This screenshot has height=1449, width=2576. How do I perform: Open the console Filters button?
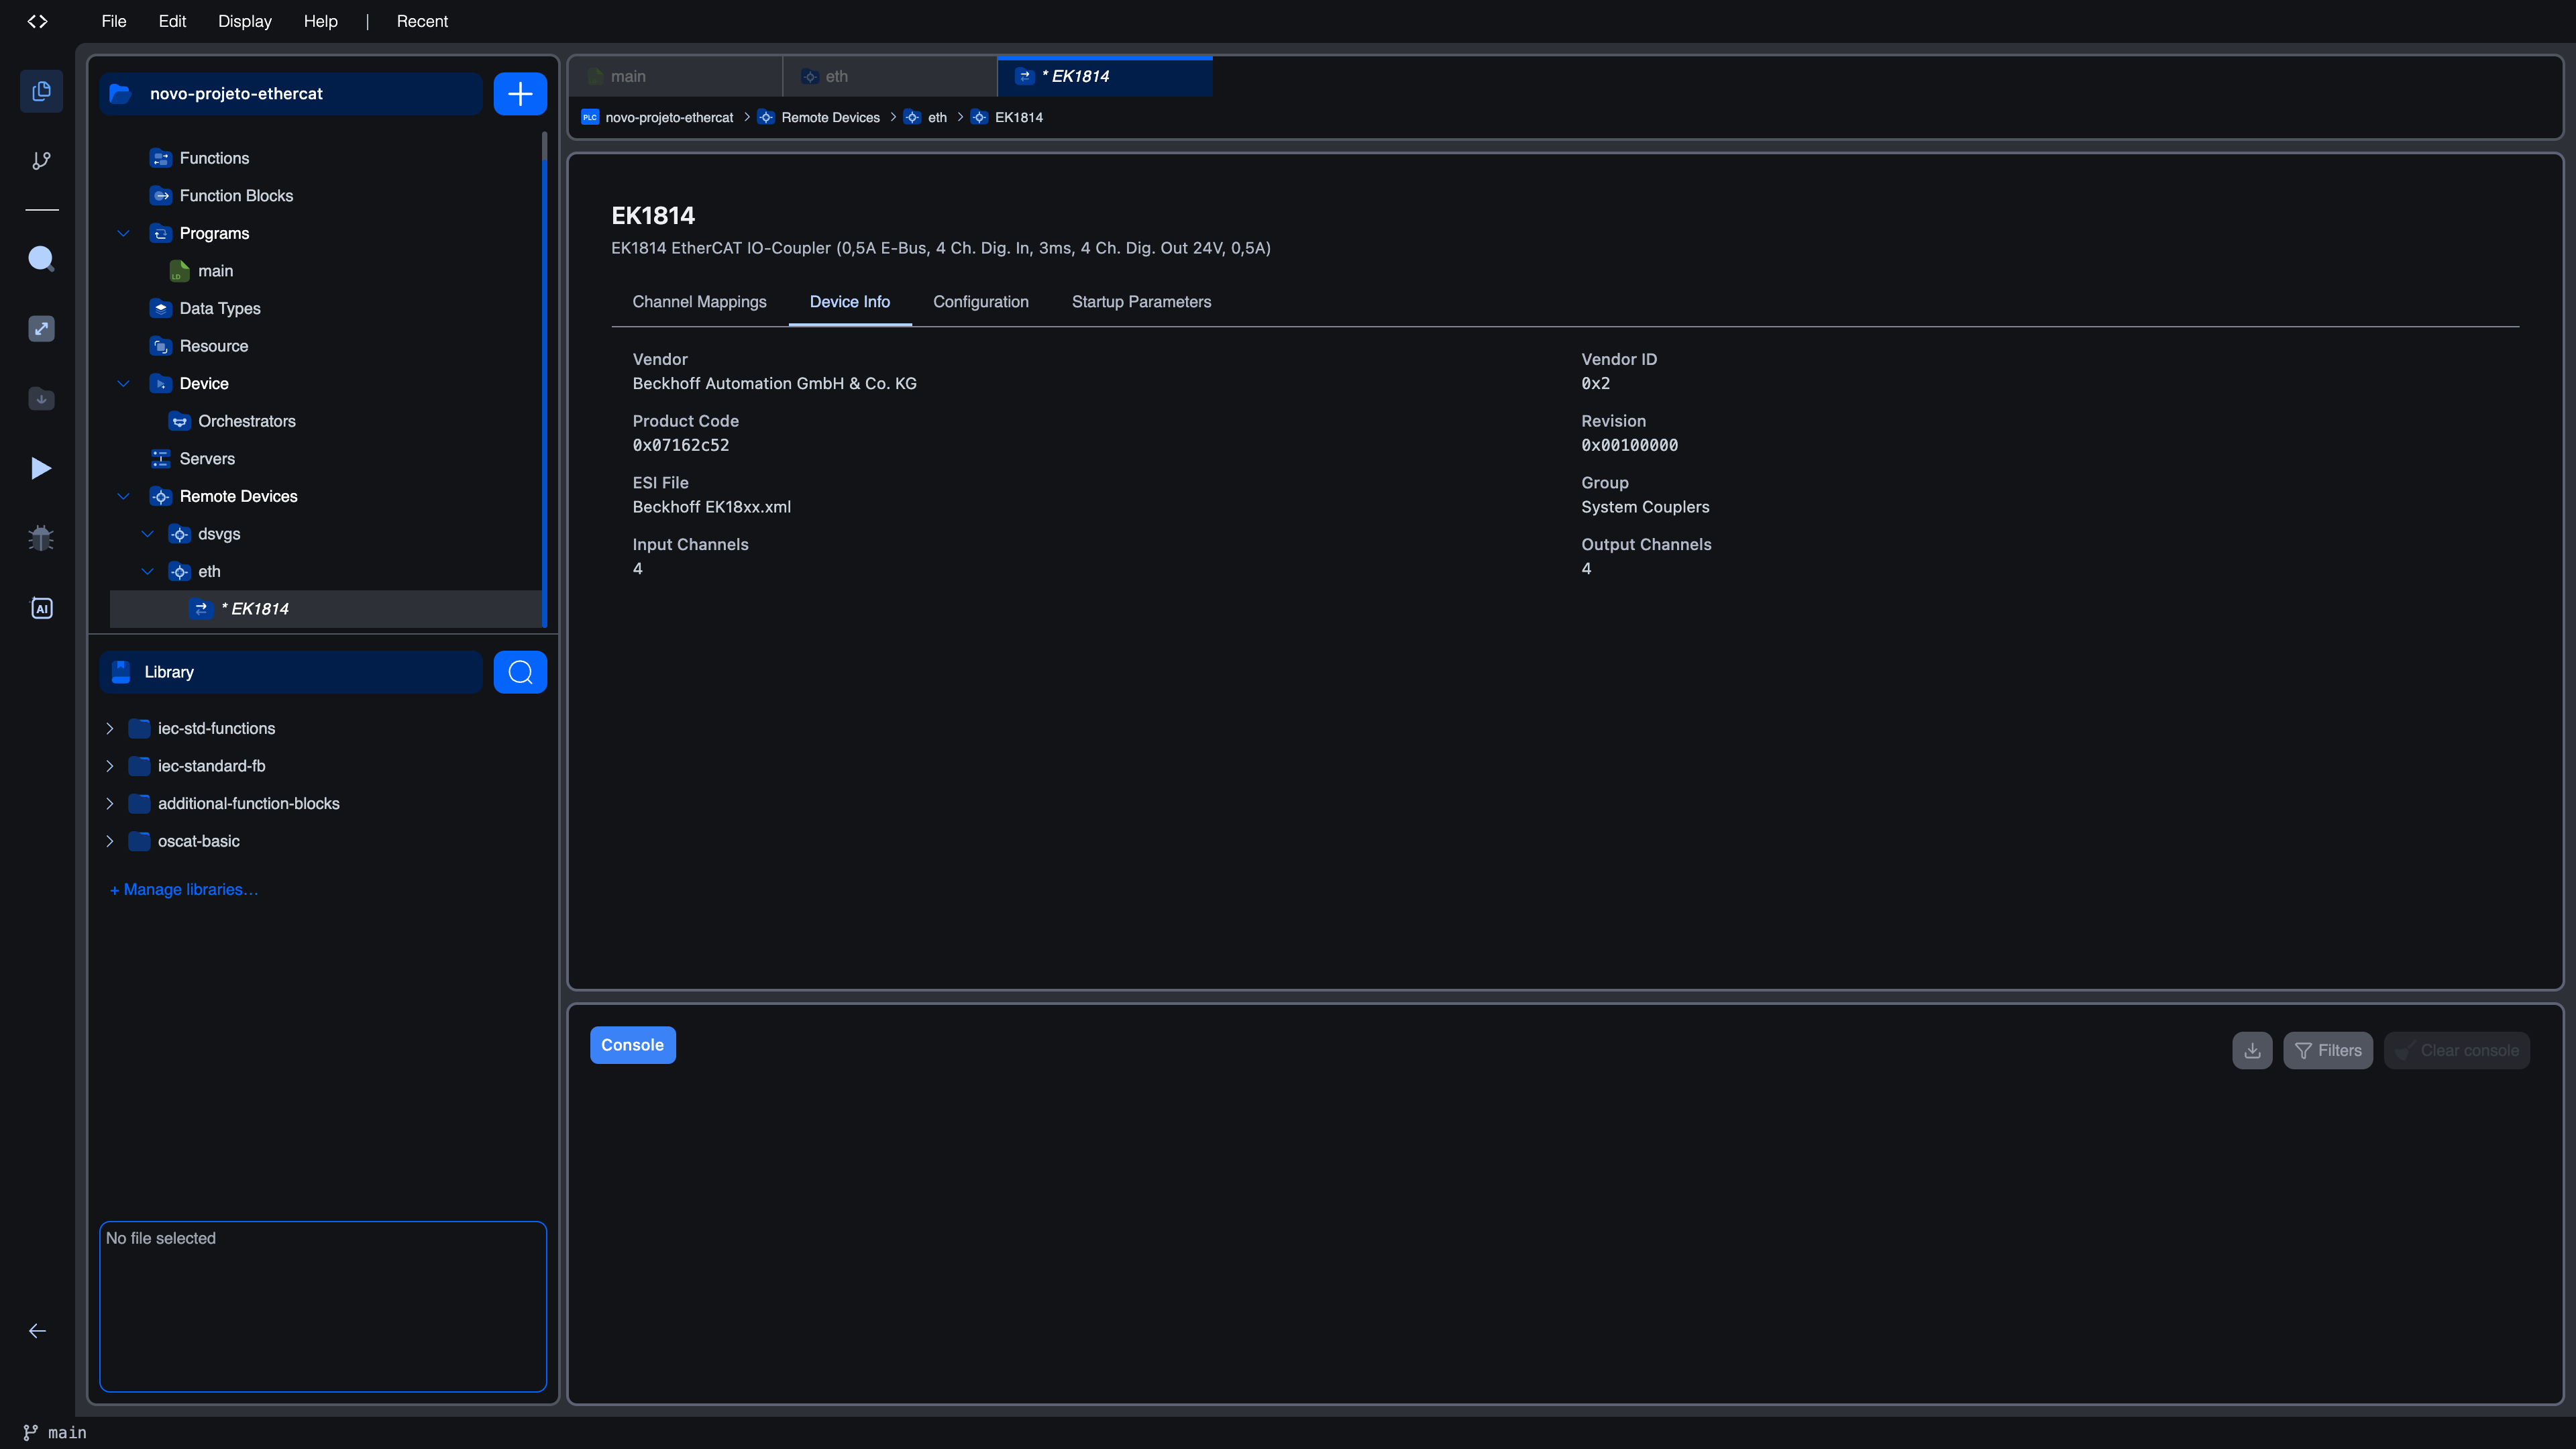[x=2327, y=1050]
